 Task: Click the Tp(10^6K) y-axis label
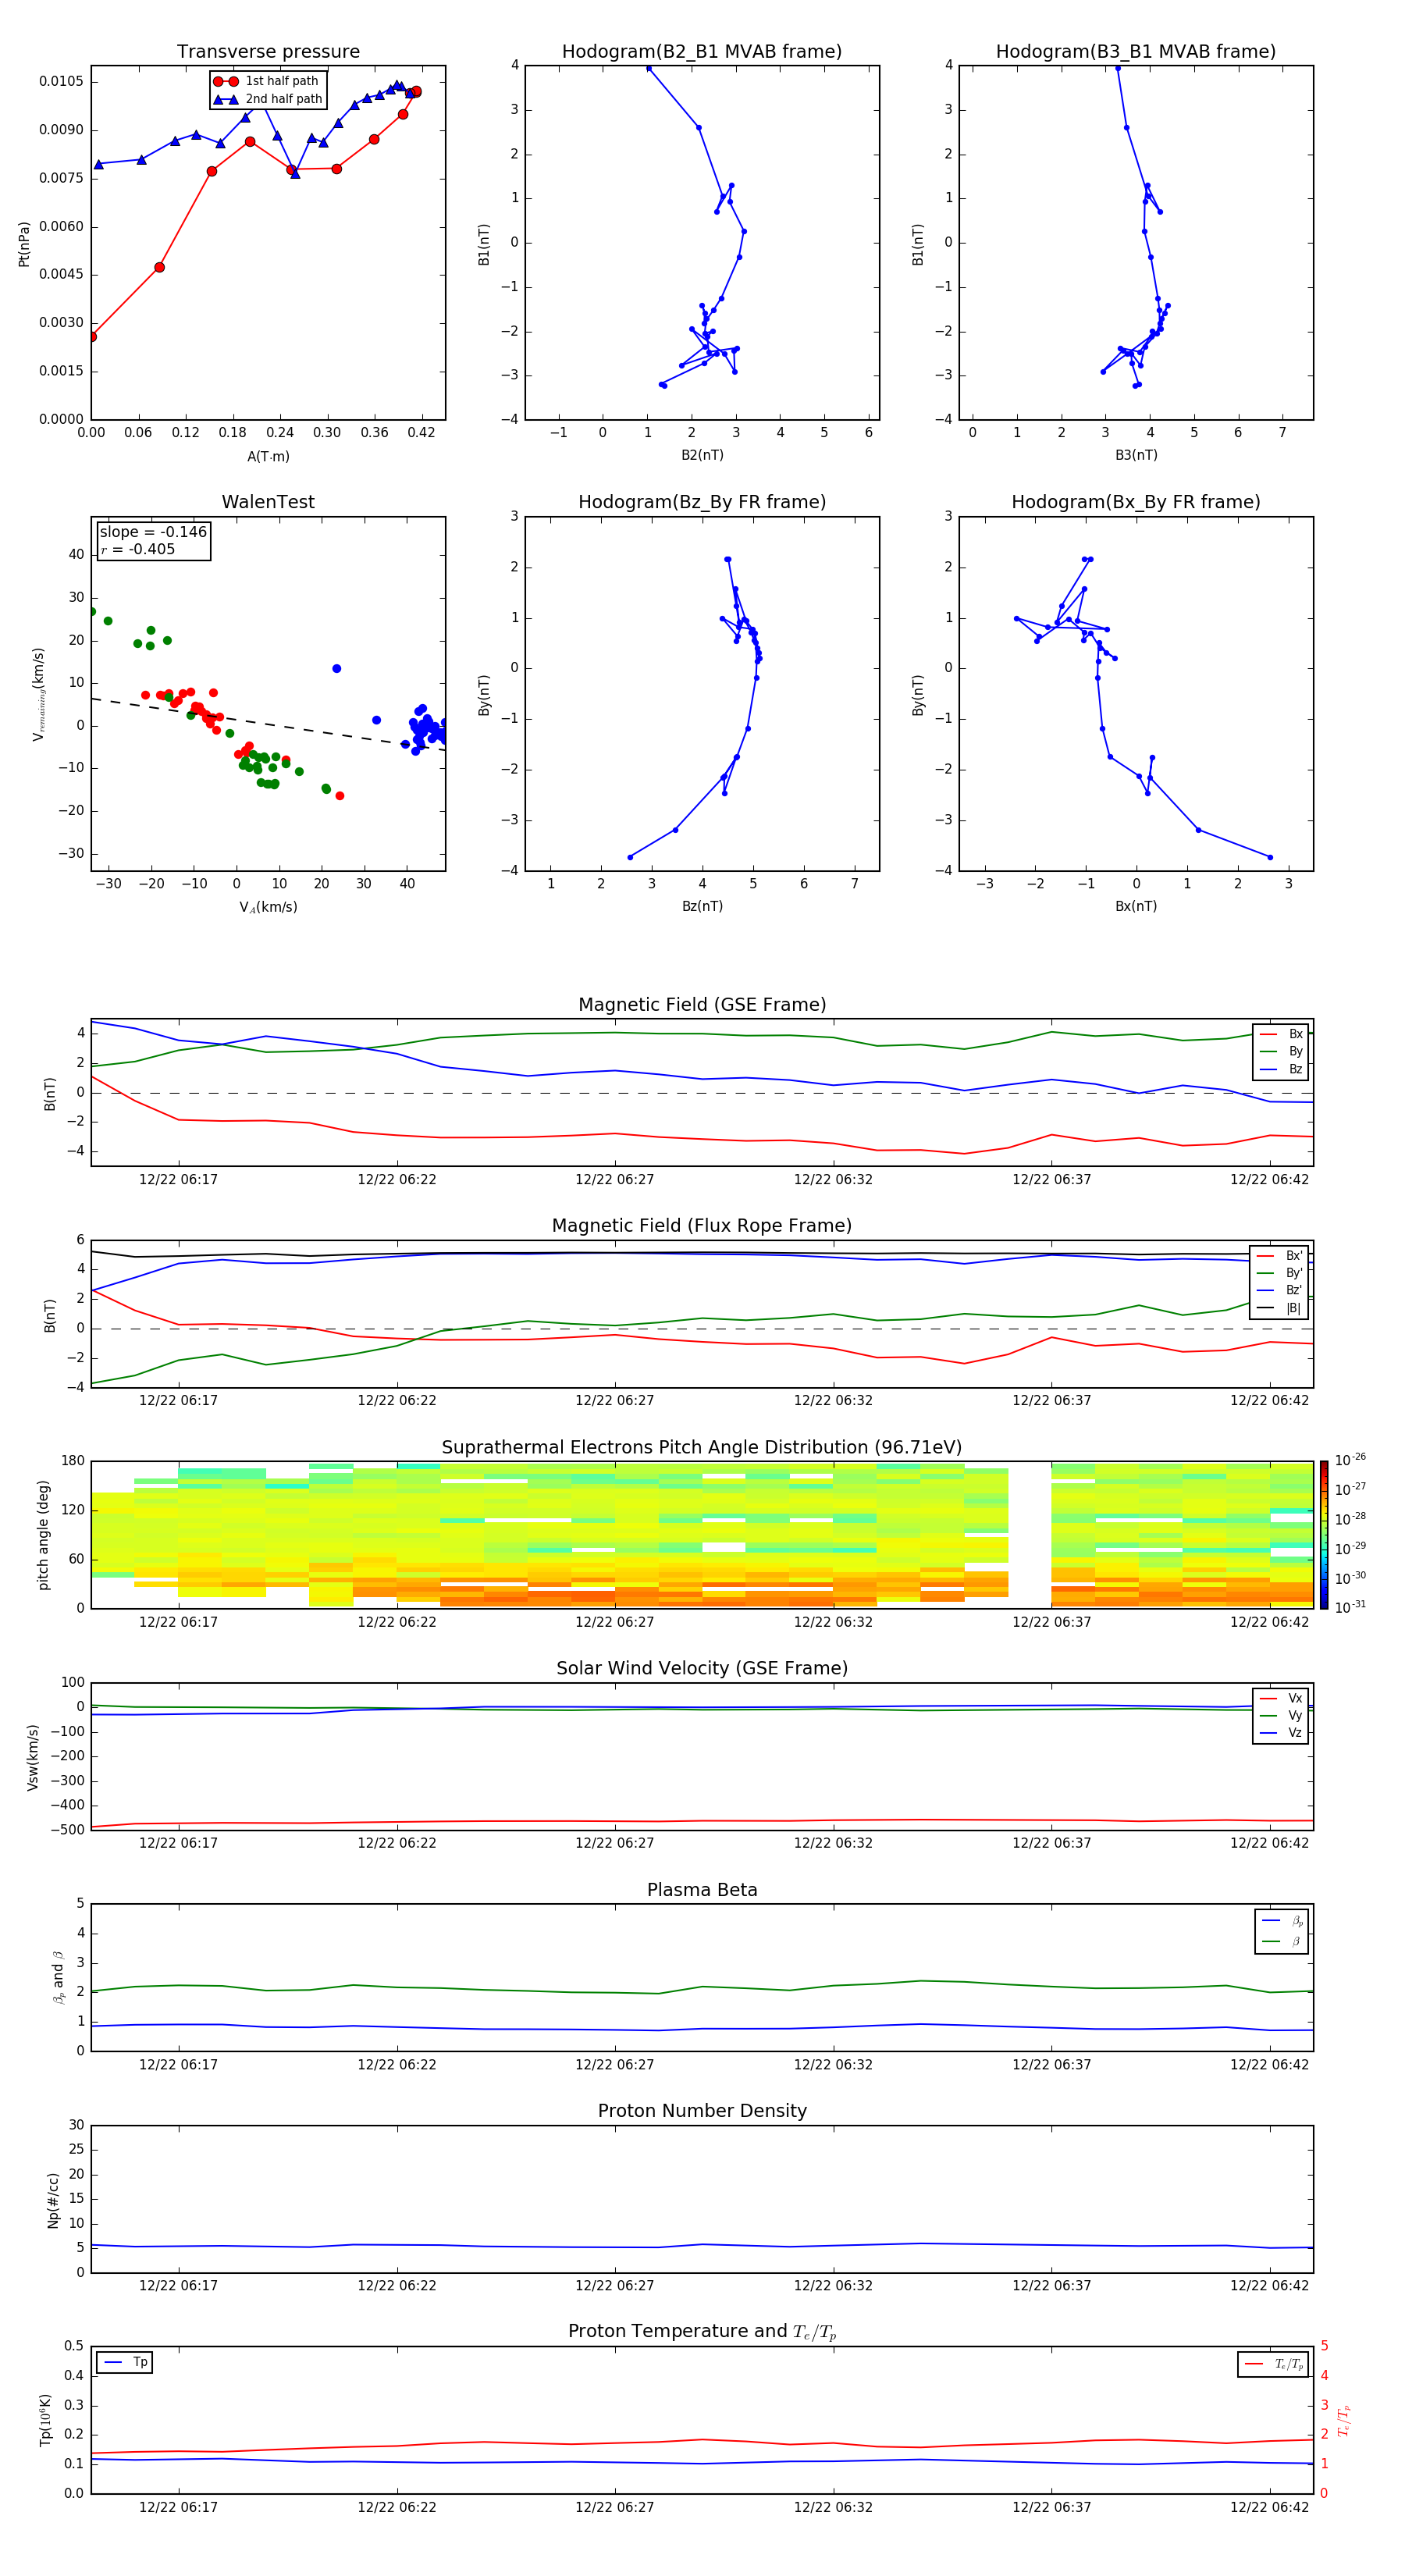45,2420
